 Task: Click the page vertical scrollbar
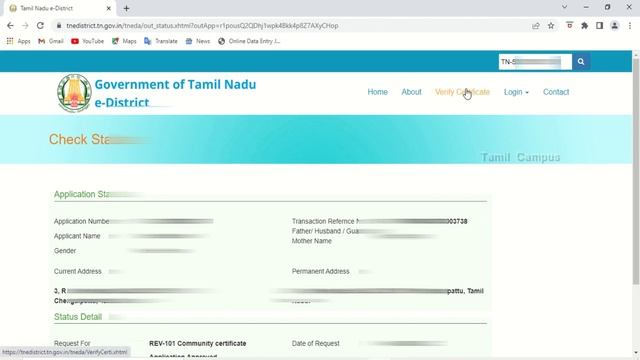coord(636,171)
